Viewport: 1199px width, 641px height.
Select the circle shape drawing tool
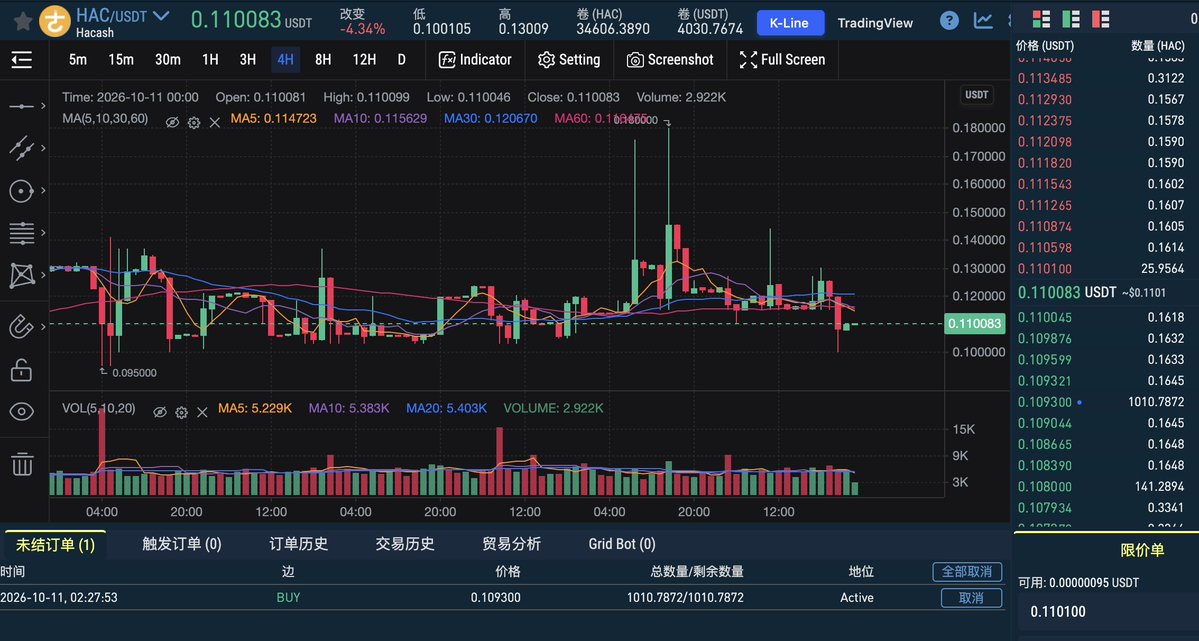[21, 190]
